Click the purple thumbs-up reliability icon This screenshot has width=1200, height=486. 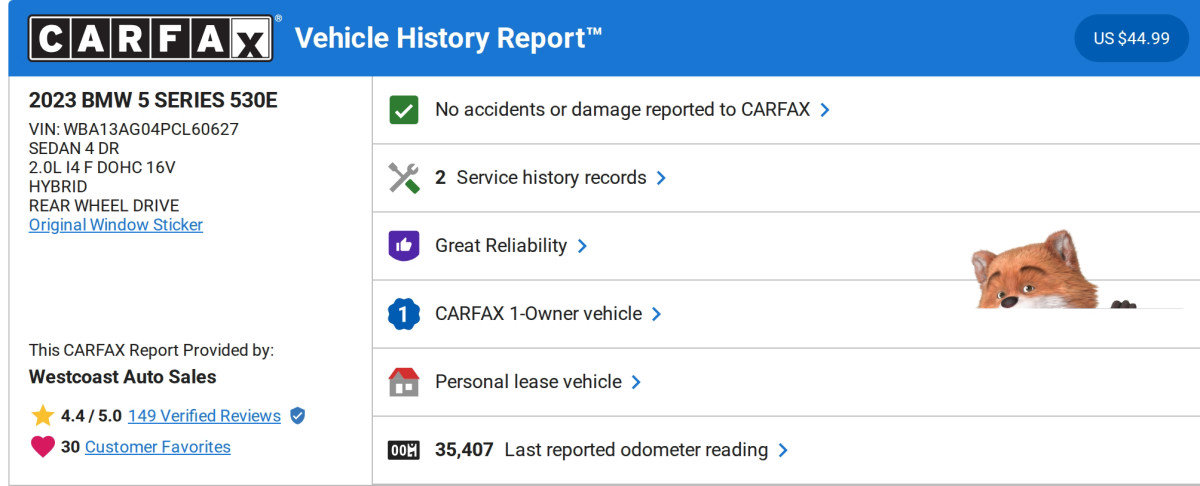point(404,246)
